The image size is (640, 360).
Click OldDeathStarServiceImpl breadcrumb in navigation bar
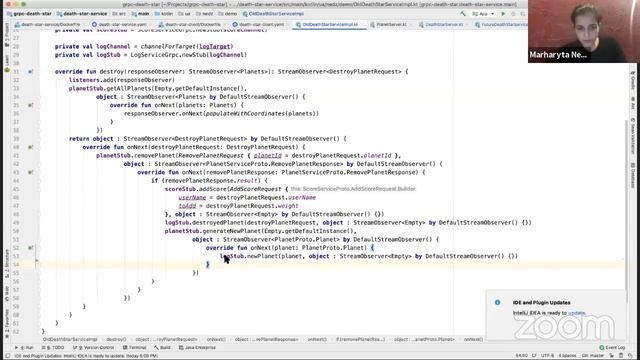[x=273, y=14]
